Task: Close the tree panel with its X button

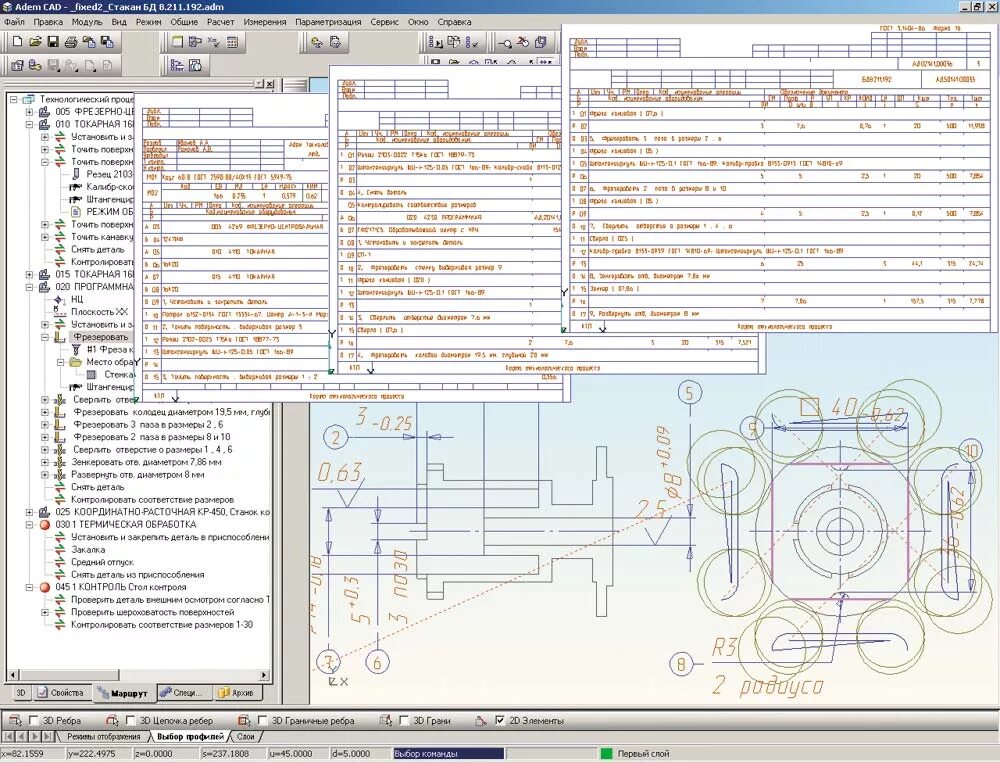Action: 270,84
